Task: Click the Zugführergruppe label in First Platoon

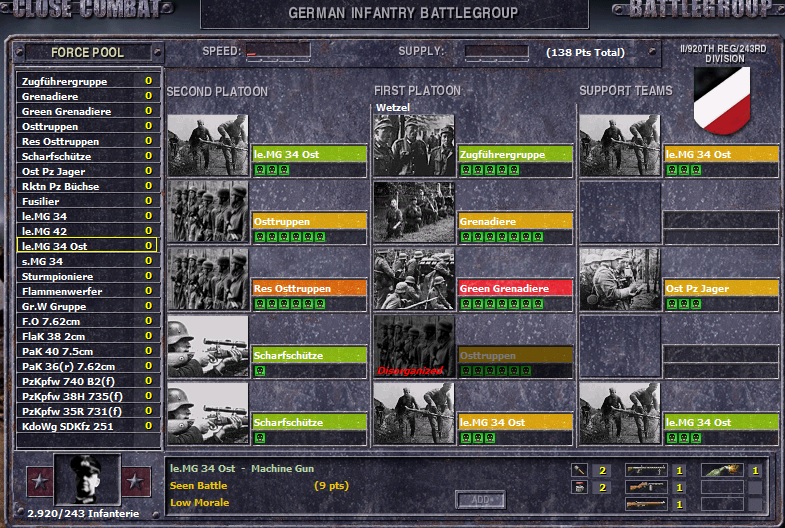Action: tap(515, 154)
